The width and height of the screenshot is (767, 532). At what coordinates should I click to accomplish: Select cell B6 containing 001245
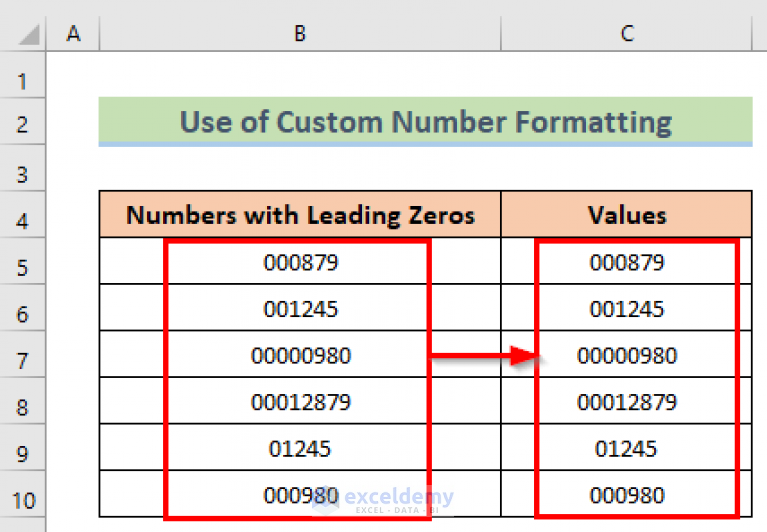click(x=300, y=308)
